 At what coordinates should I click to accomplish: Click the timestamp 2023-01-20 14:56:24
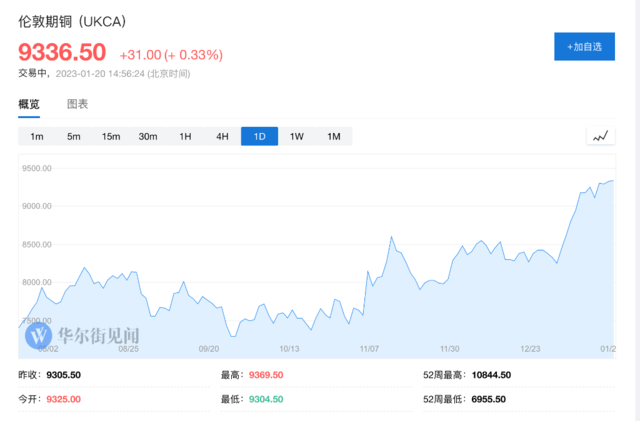[100, 74]
